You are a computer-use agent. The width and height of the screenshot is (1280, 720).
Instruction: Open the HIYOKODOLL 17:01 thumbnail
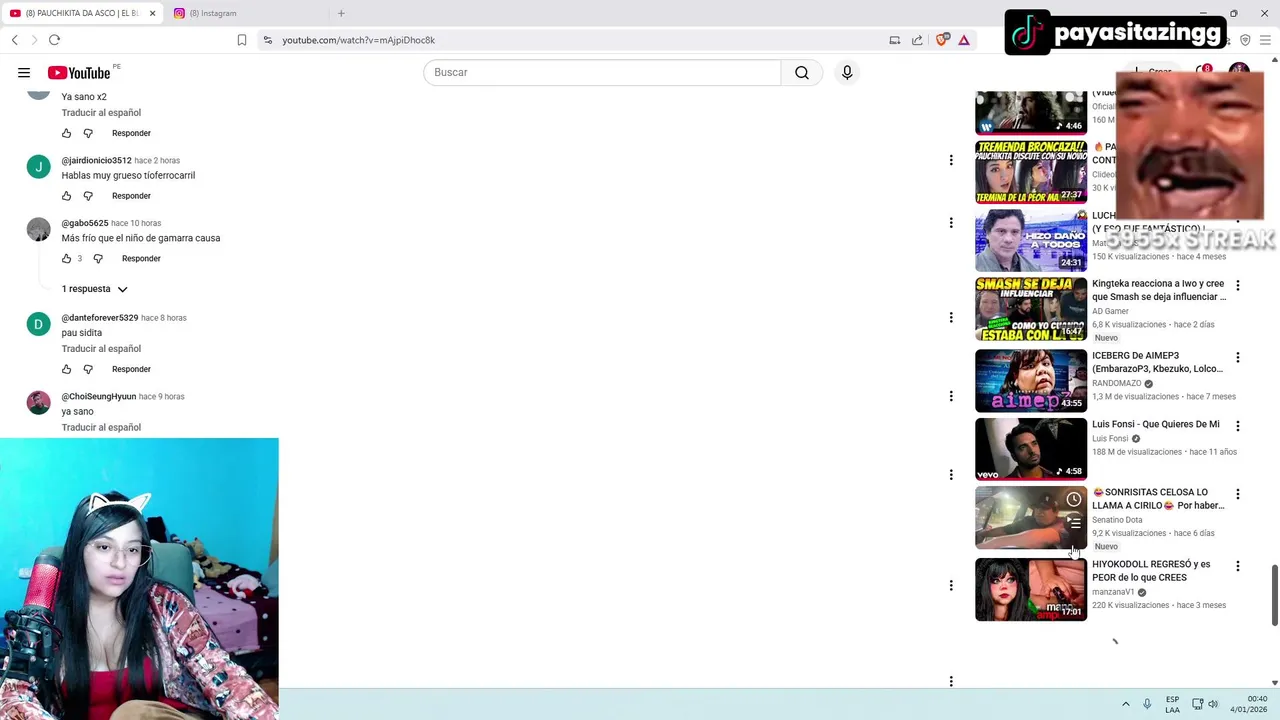tap(1031, 589)
